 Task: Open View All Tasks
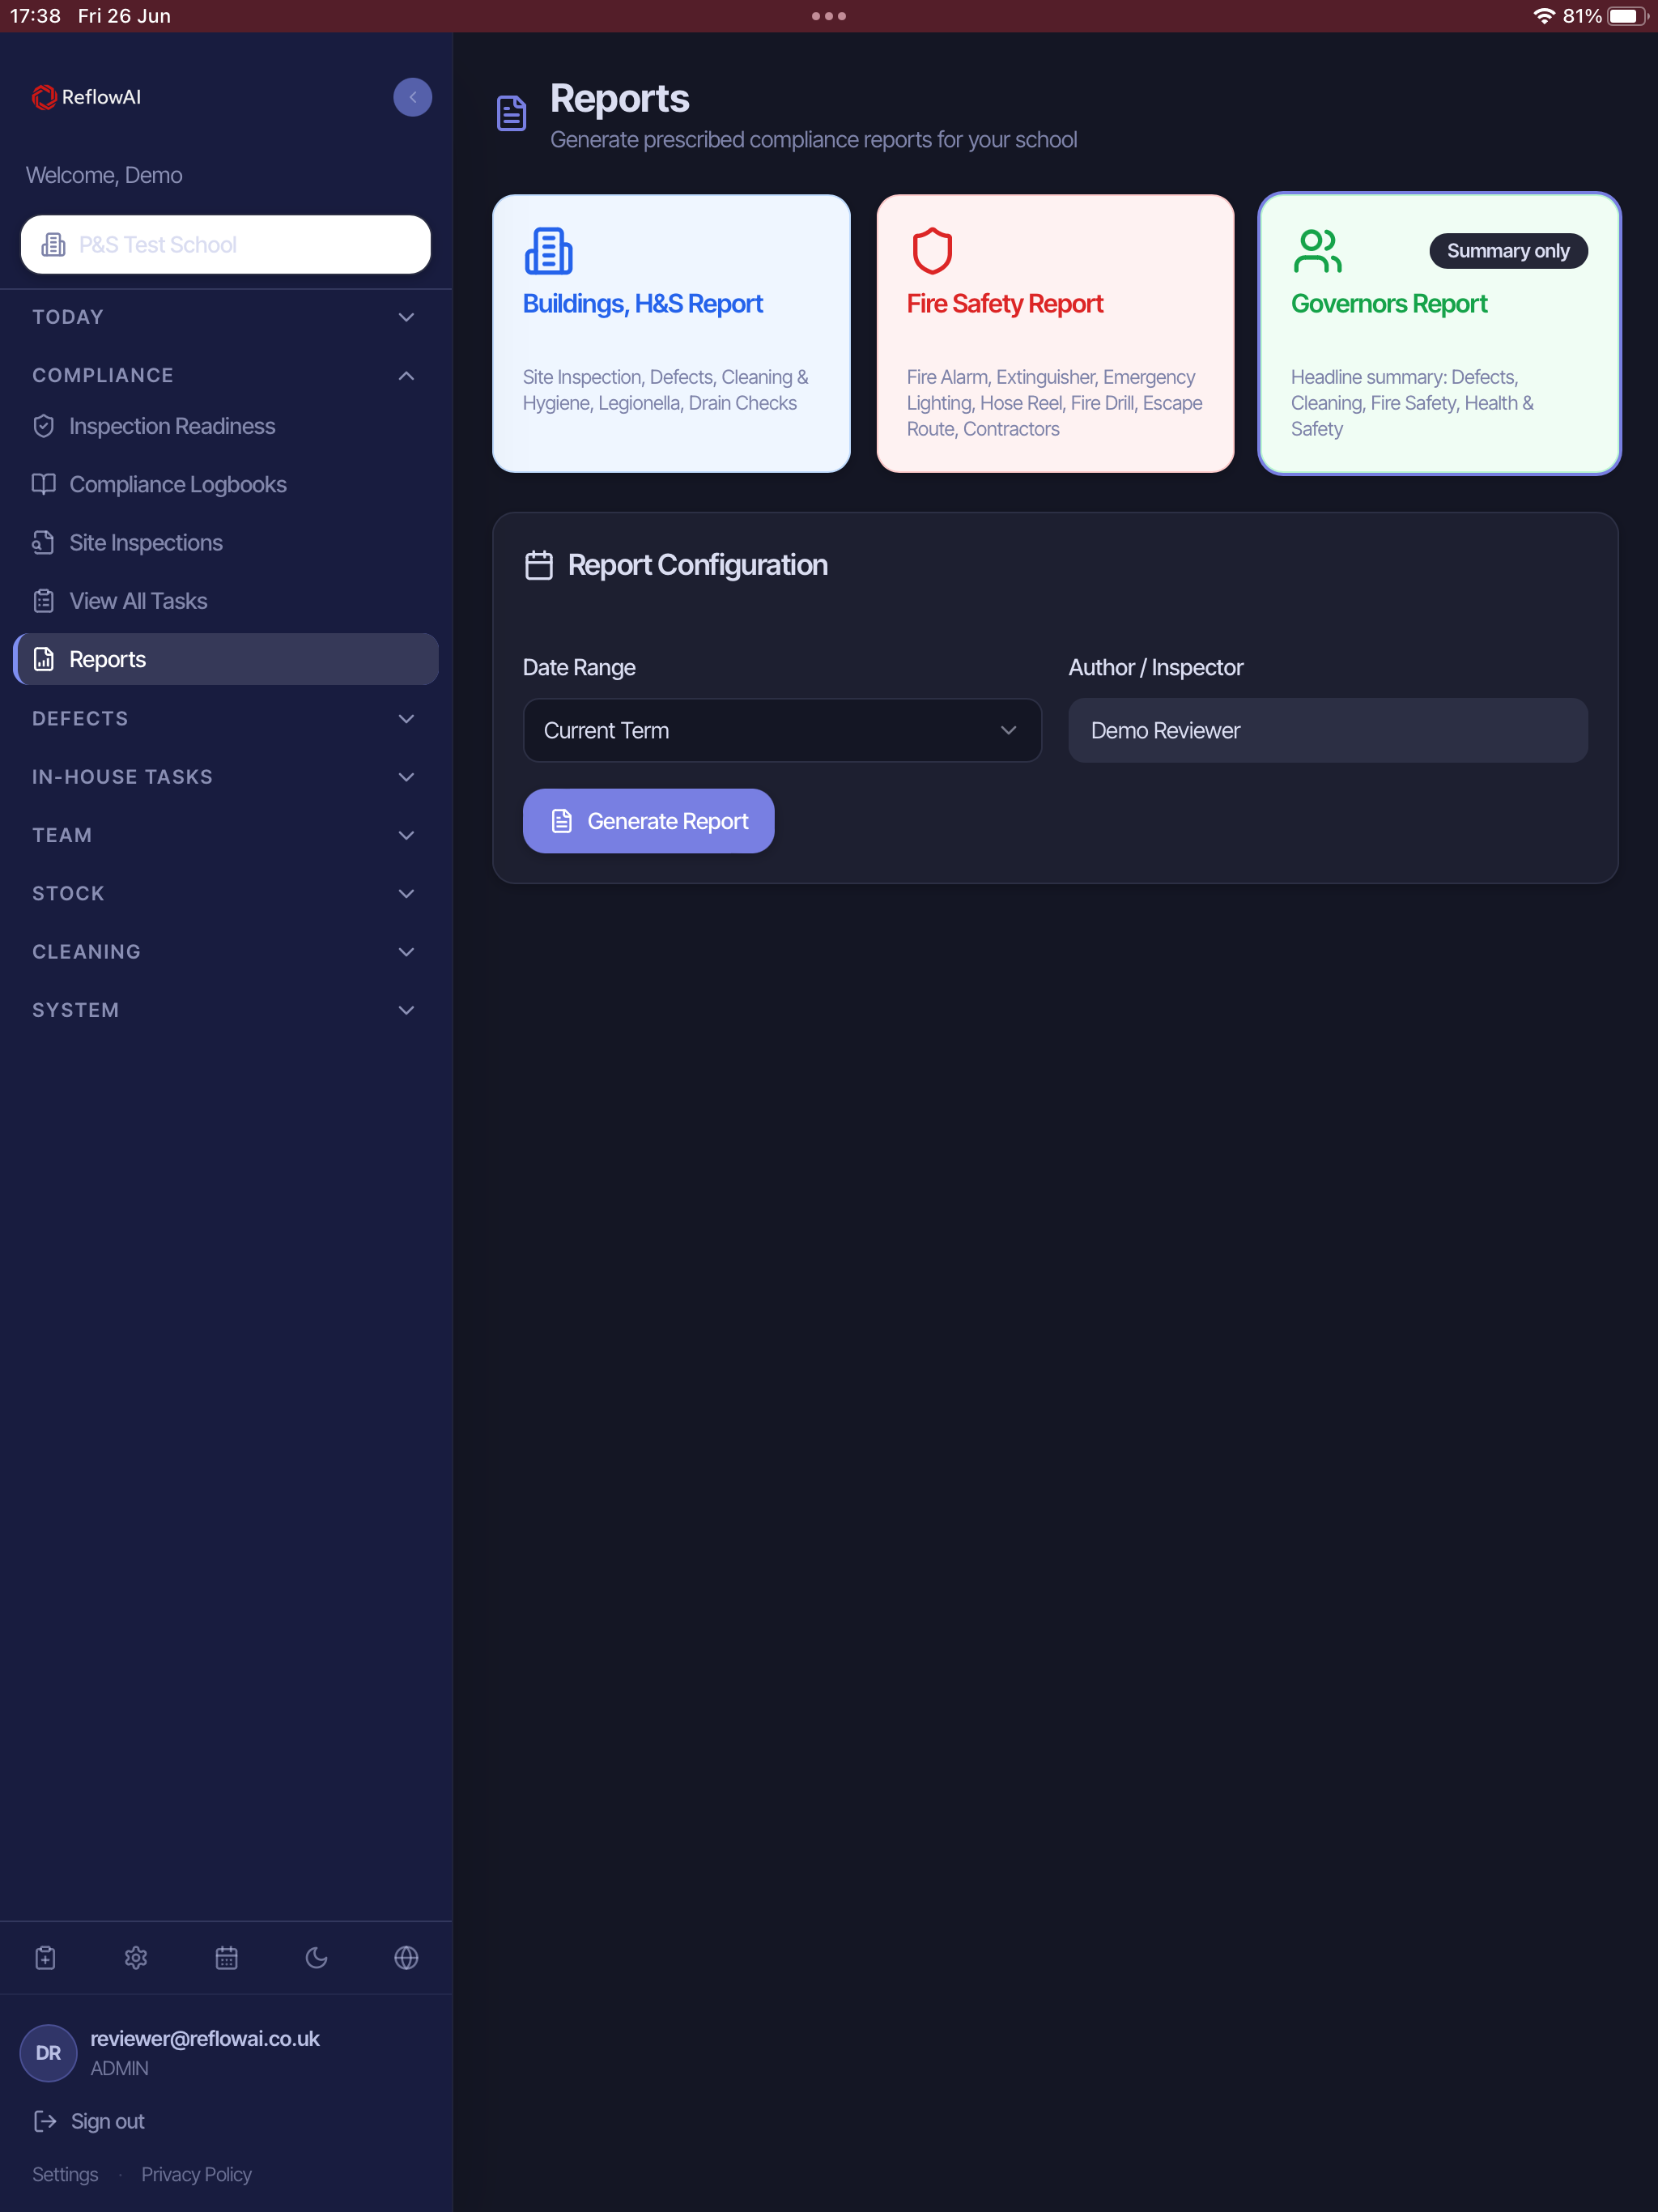(x=226, y=601)
